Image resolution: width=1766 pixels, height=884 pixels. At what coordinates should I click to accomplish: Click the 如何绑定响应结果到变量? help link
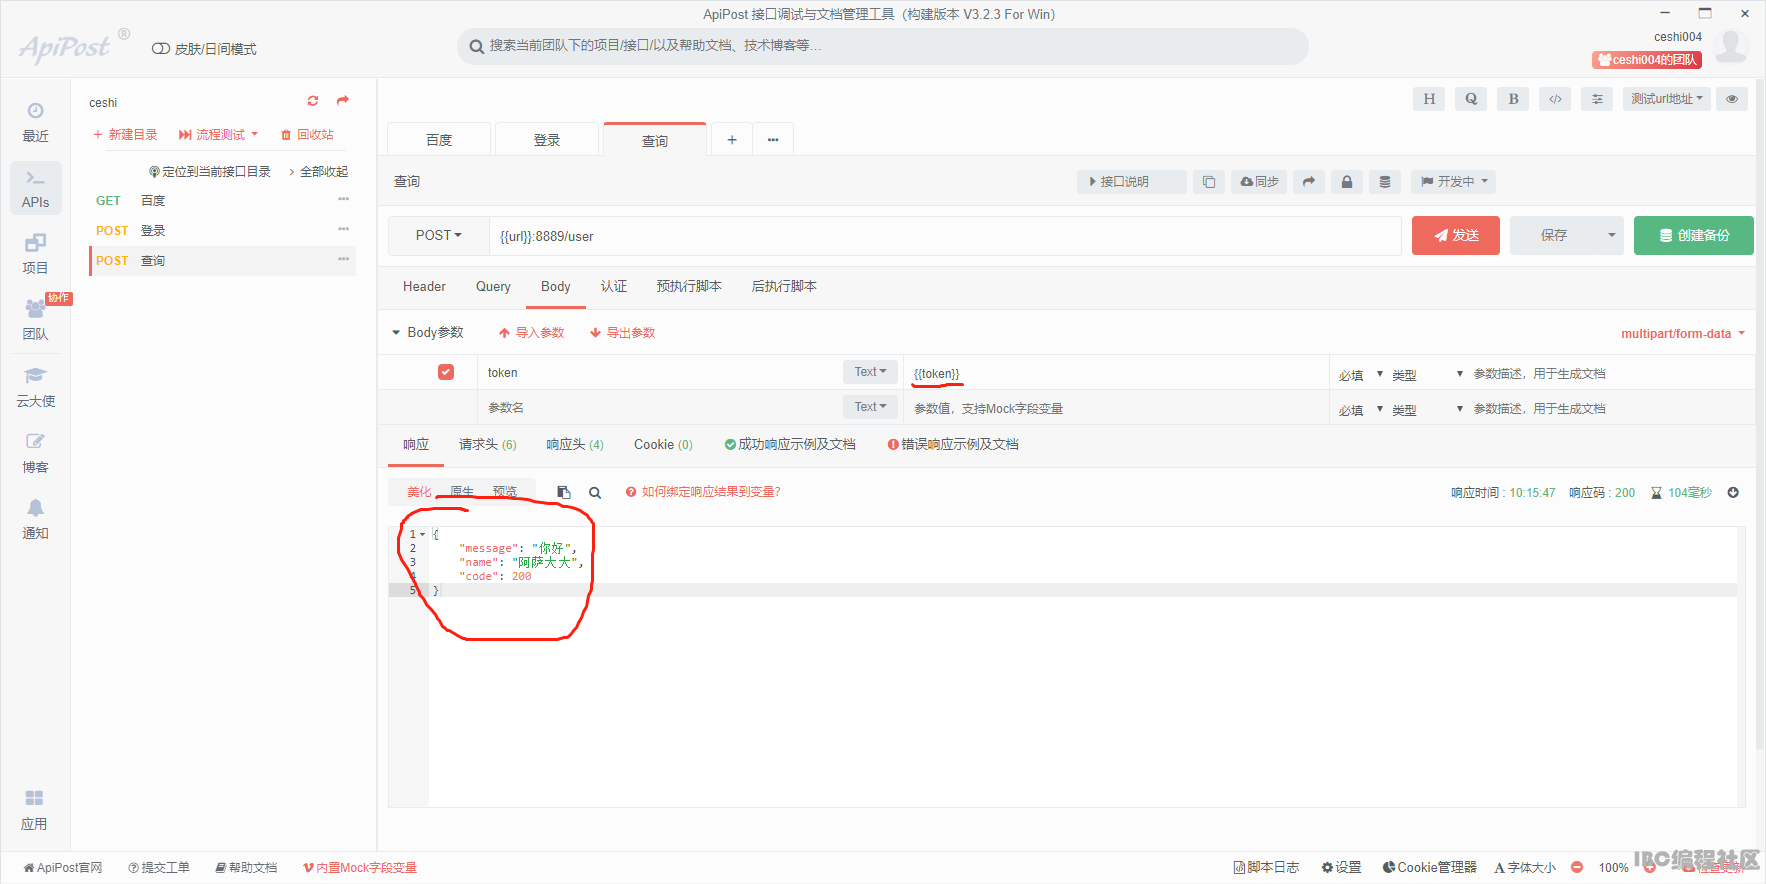[x=703, y=492]
